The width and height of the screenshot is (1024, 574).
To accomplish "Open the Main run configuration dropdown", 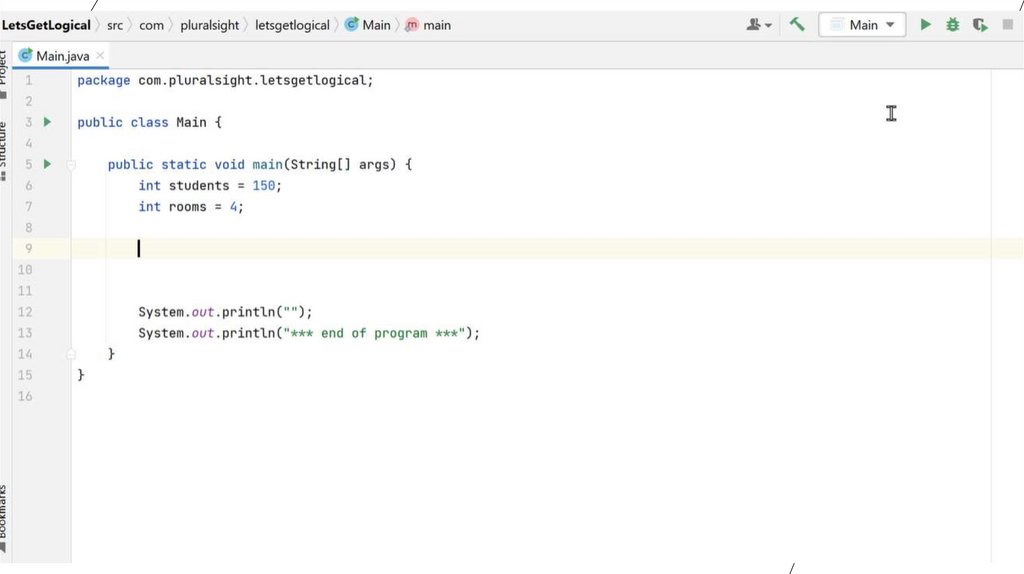I will [862, 25].
